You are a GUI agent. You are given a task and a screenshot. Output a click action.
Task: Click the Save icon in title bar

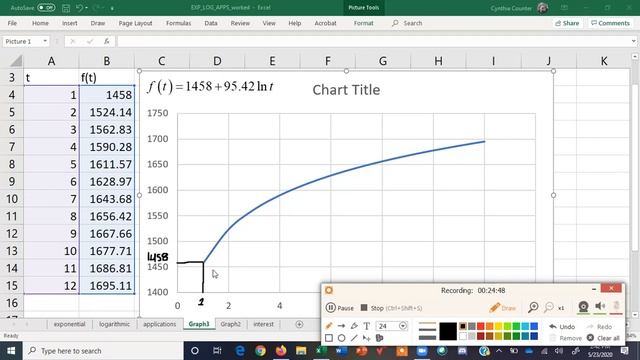click(x=66, y=8)
